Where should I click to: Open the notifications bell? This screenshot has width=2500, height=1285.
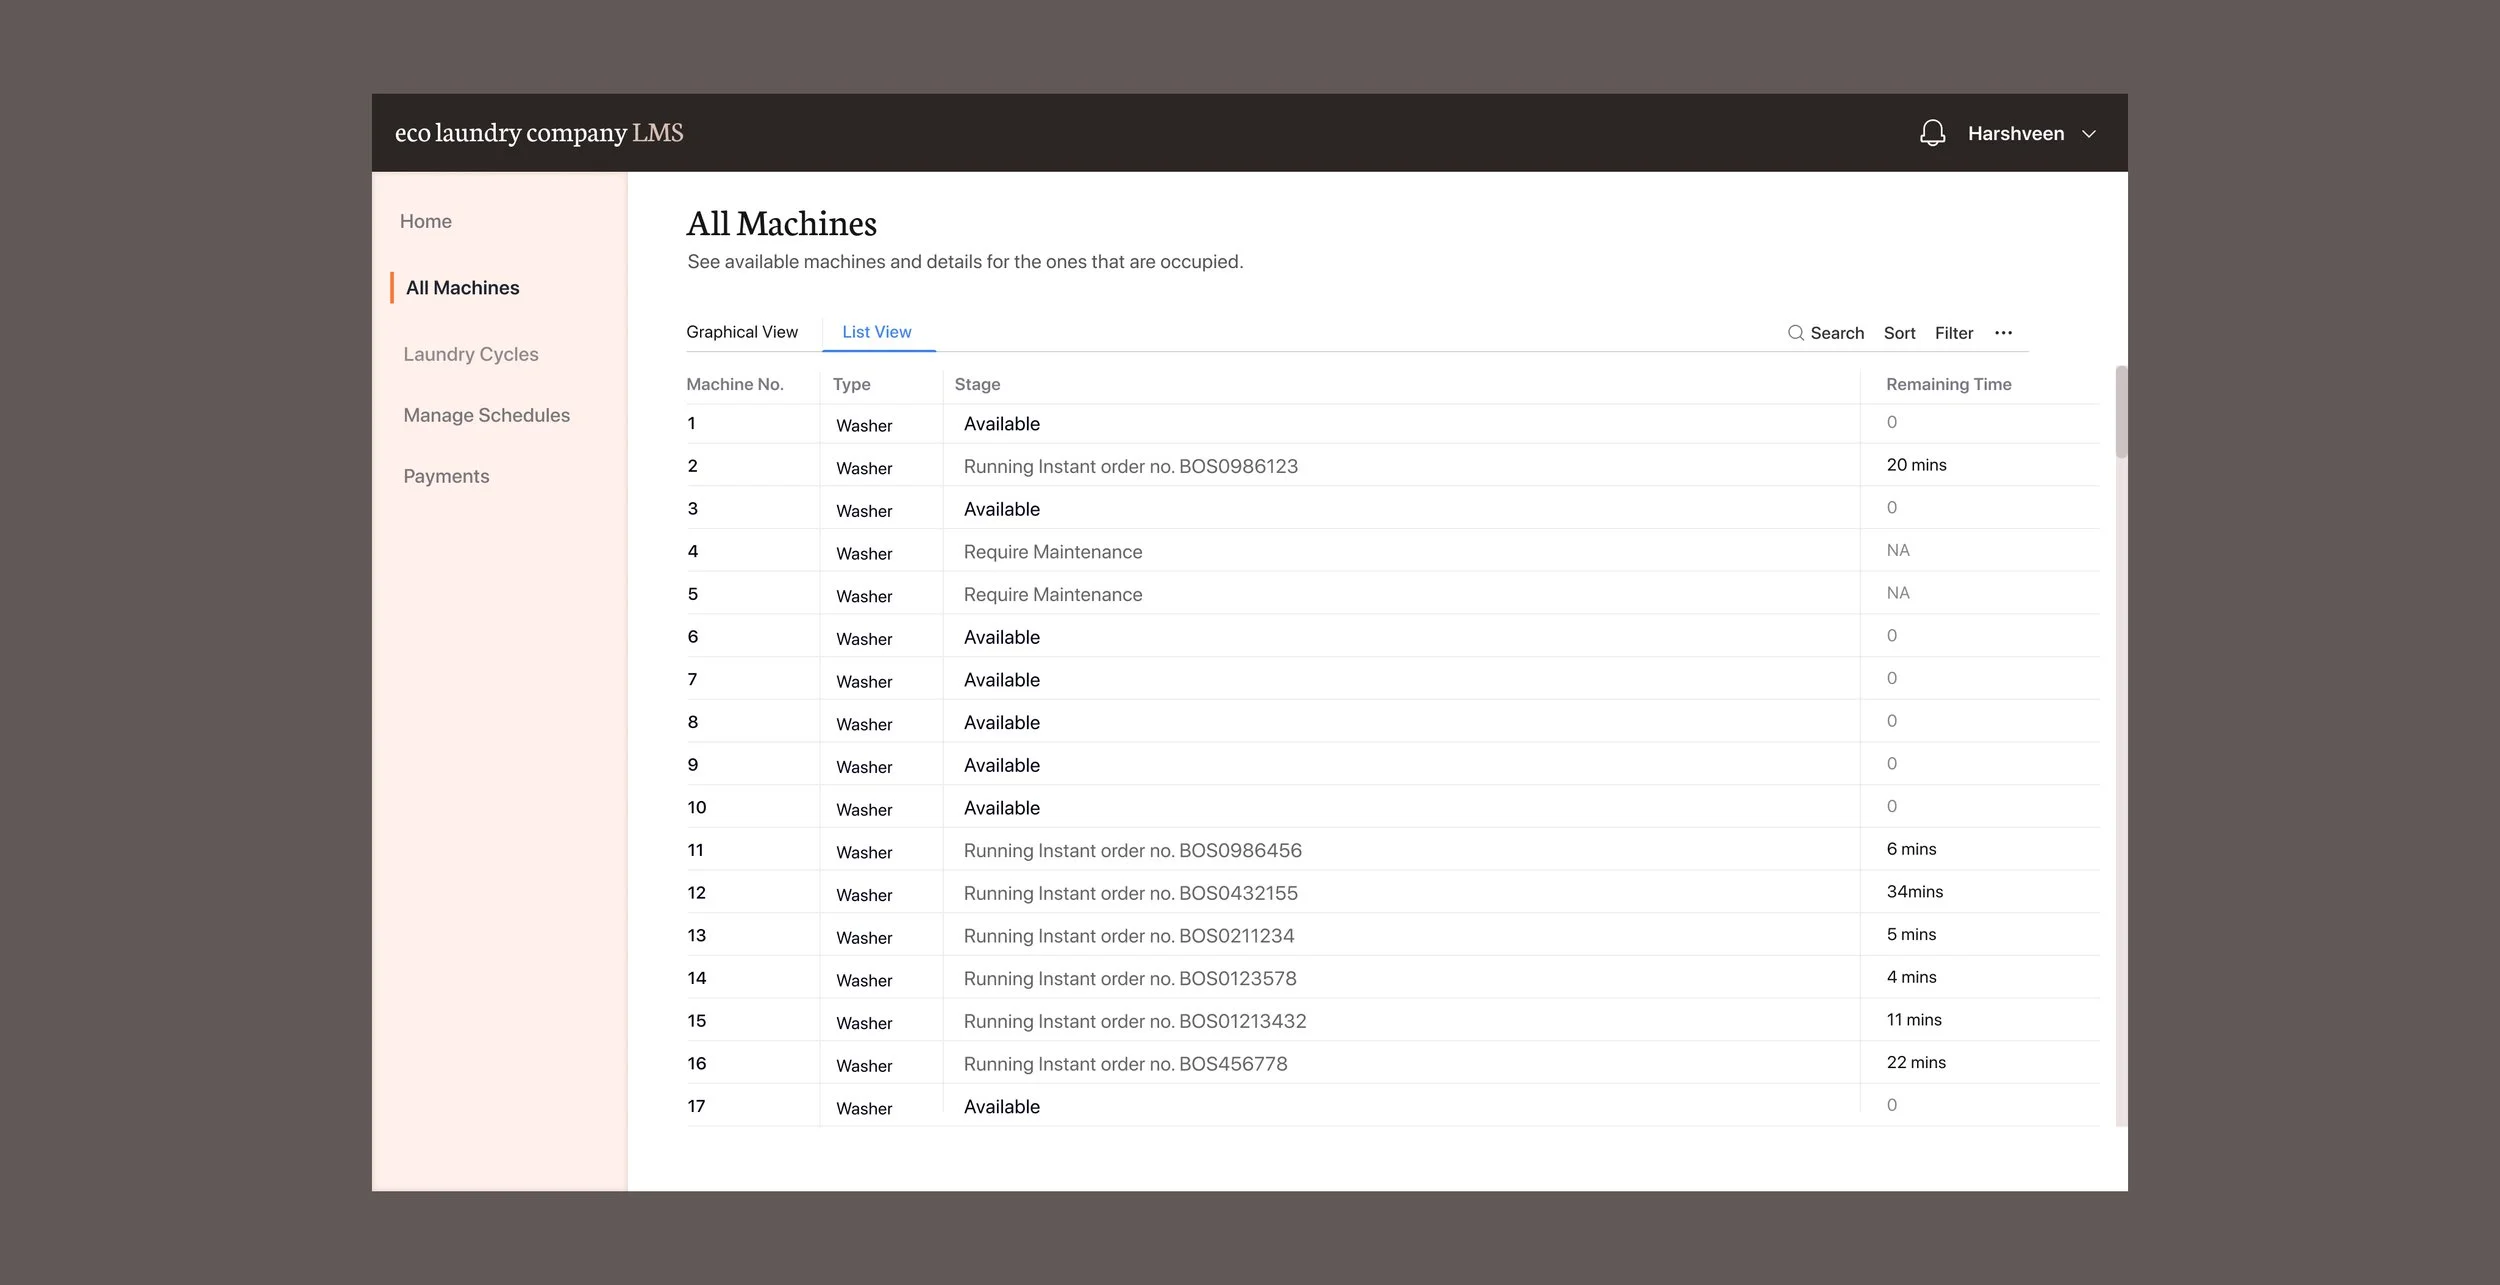click(1932, 133)
